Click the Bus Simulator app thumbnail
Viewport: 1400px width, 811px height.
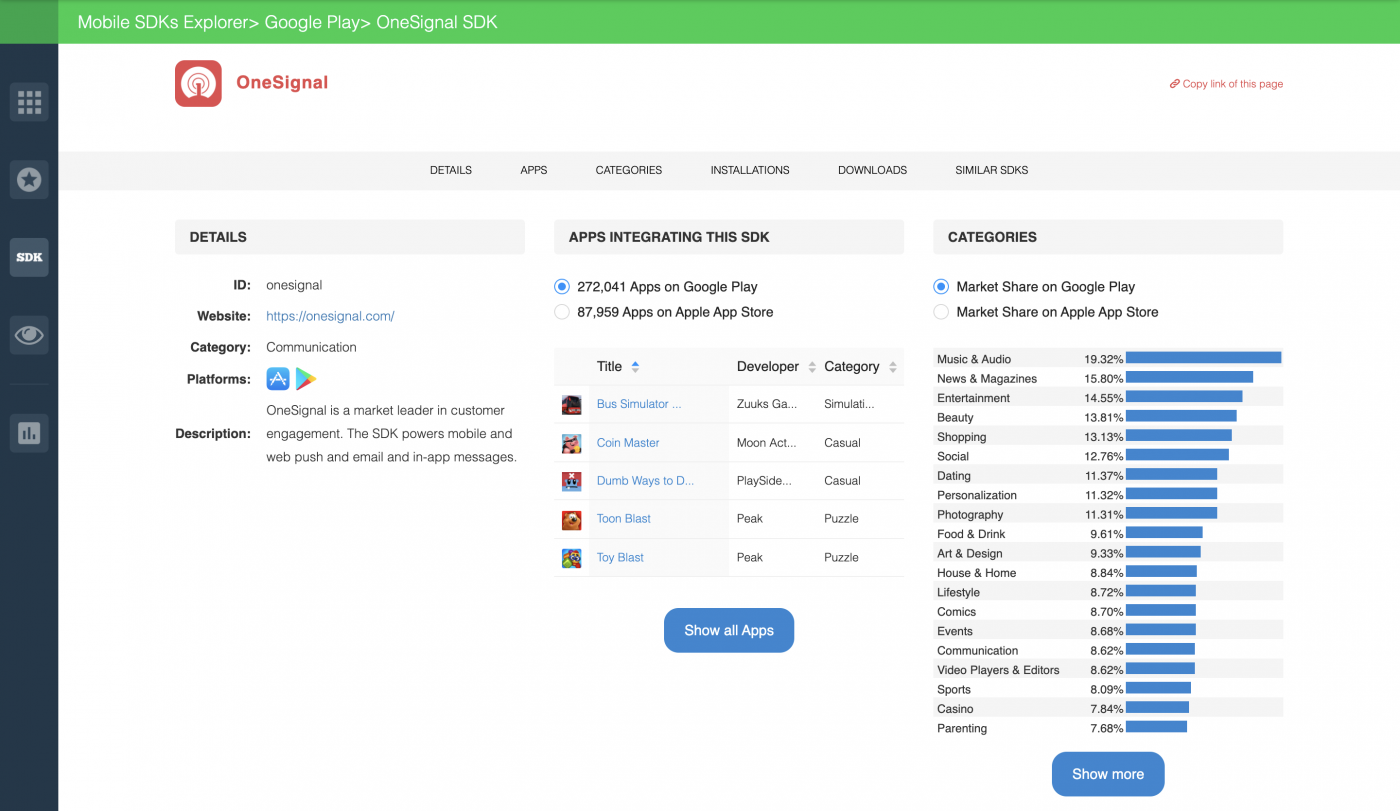pos(571,404)
